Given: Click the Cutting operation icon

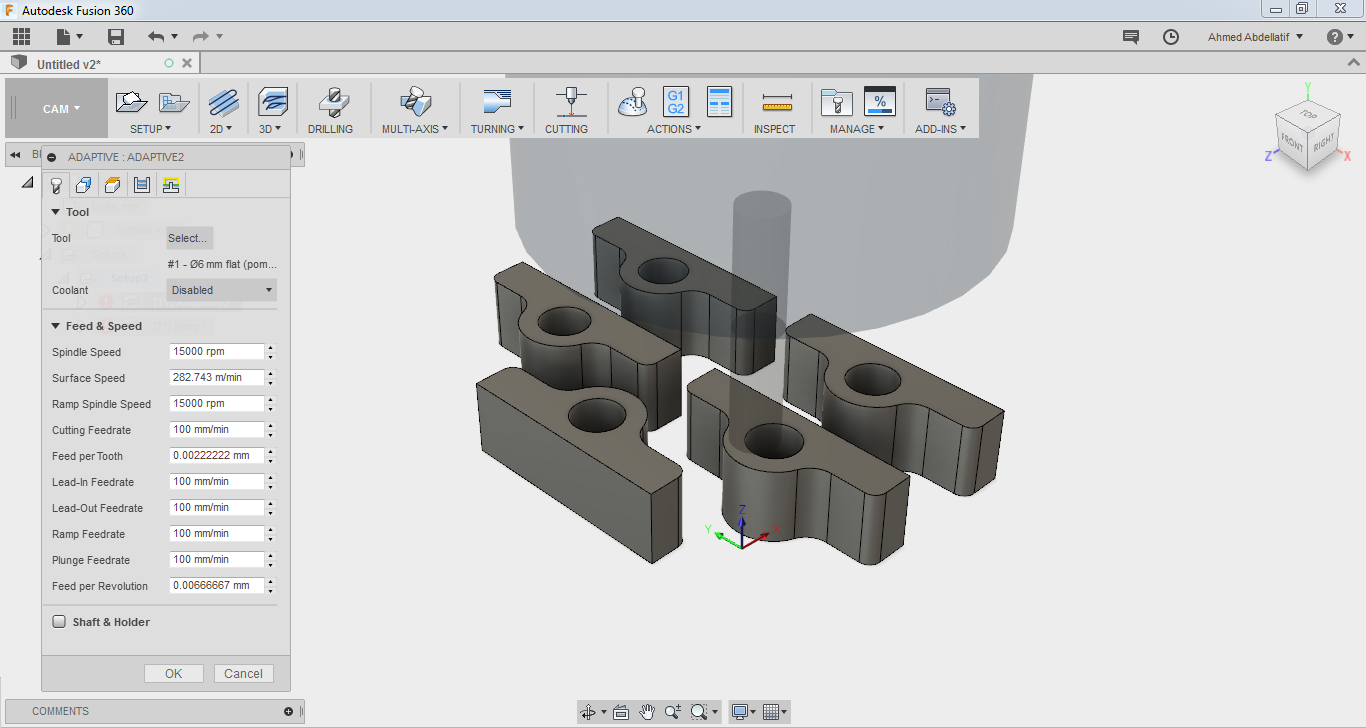Looking at the screenshot, I should 571,102.
